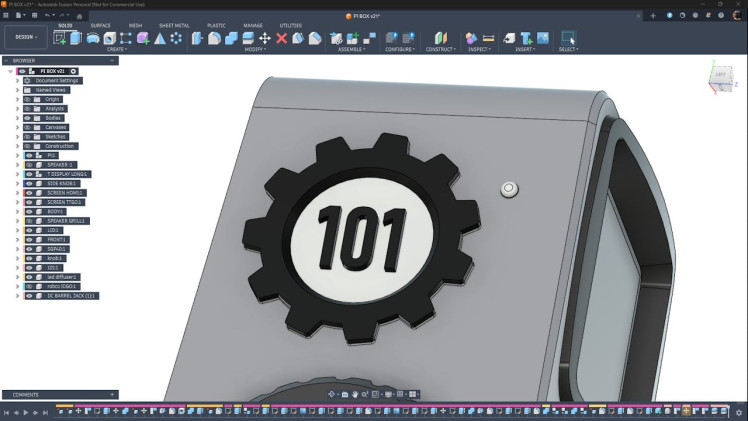Switch to the MANAGE tab
Image resolution: width=748 pixels, height=421 pixels.
click(253, 25)
